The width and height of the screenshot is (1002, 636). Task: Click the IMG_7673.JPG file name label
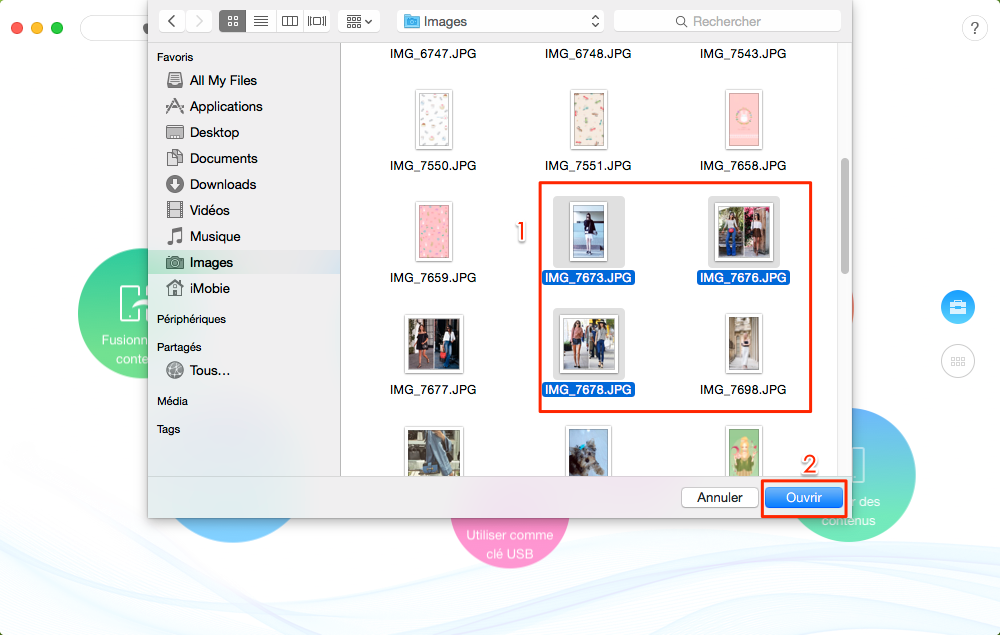tap(589, 278)
